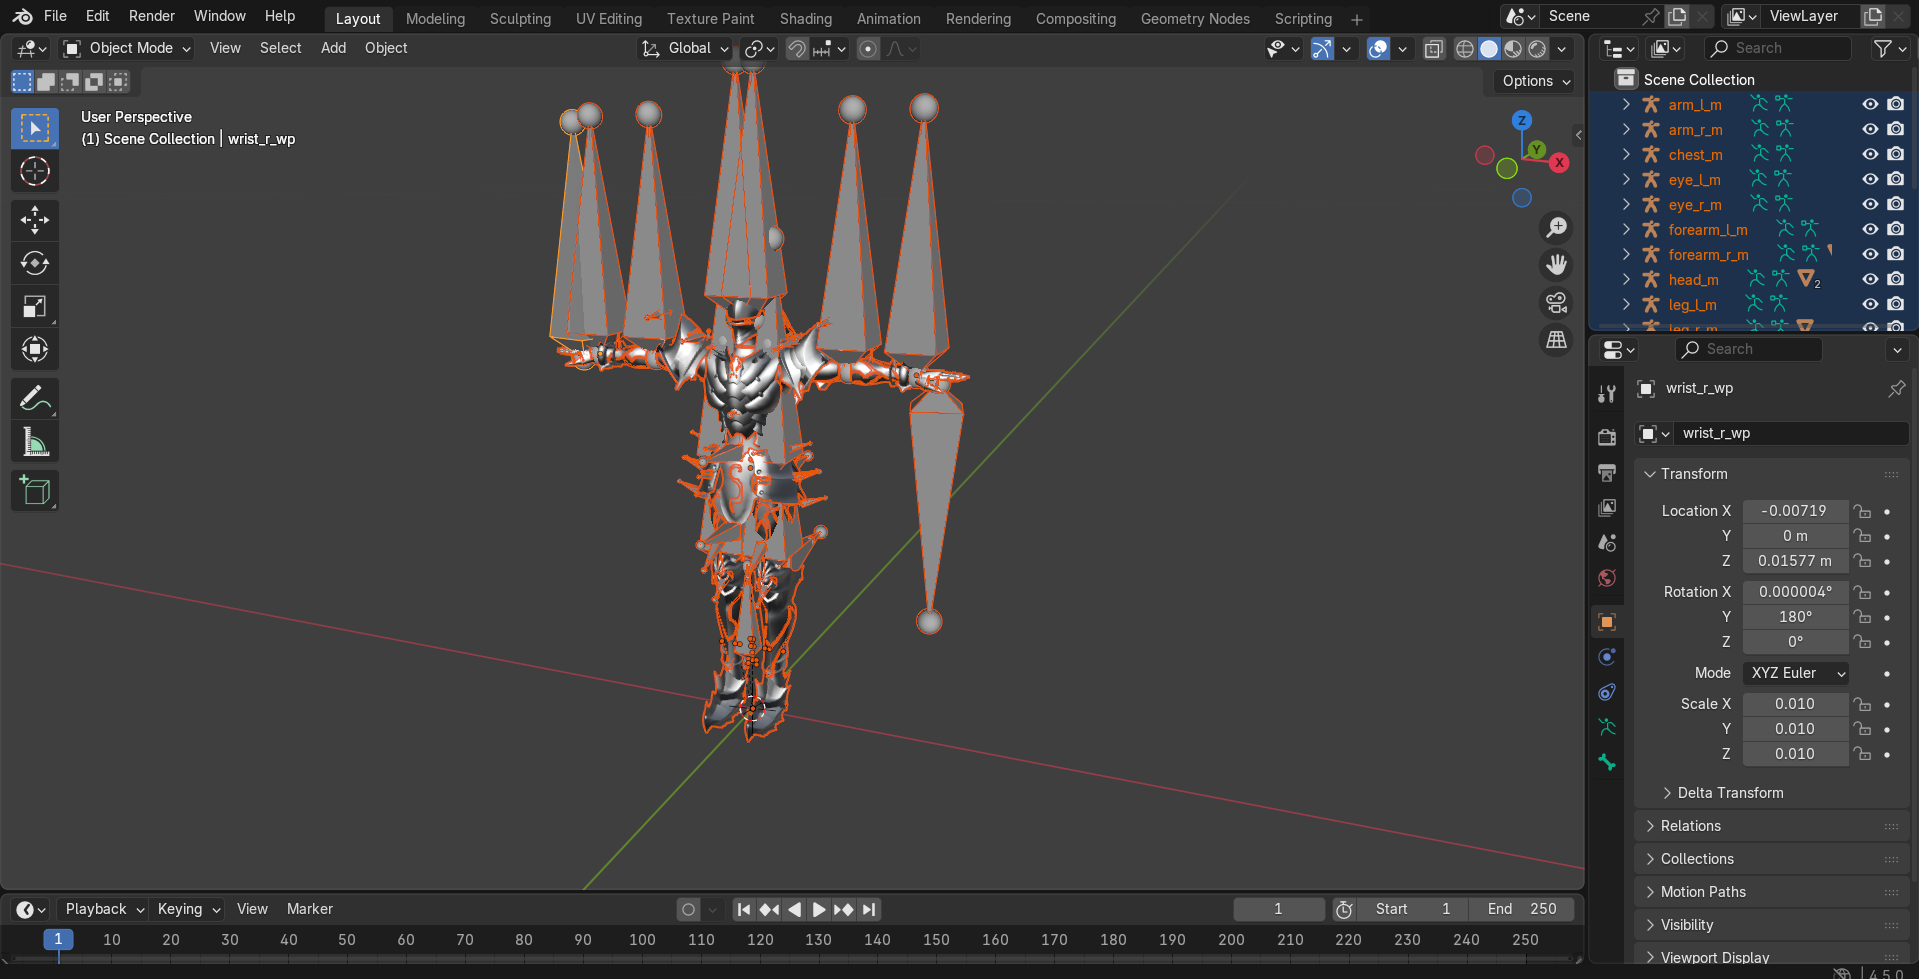The width and height of the screenshot is (1919, 979).
Task: Toggle X-ray display in viewport header
Action: coord(1433,49)
